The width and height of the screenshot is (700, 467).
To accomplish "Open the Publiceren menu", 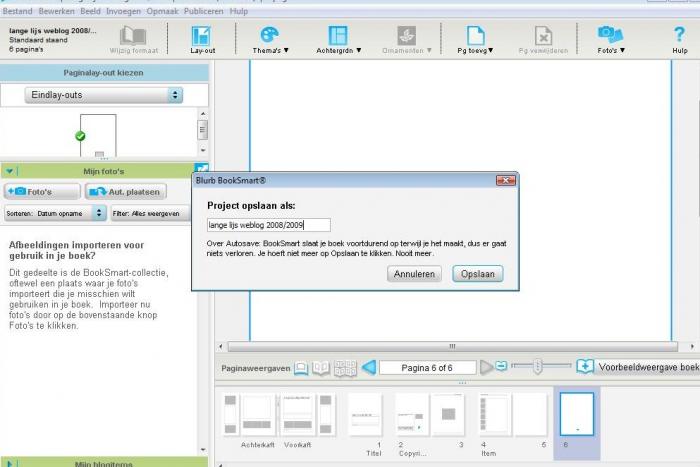I will coord(204,11).
